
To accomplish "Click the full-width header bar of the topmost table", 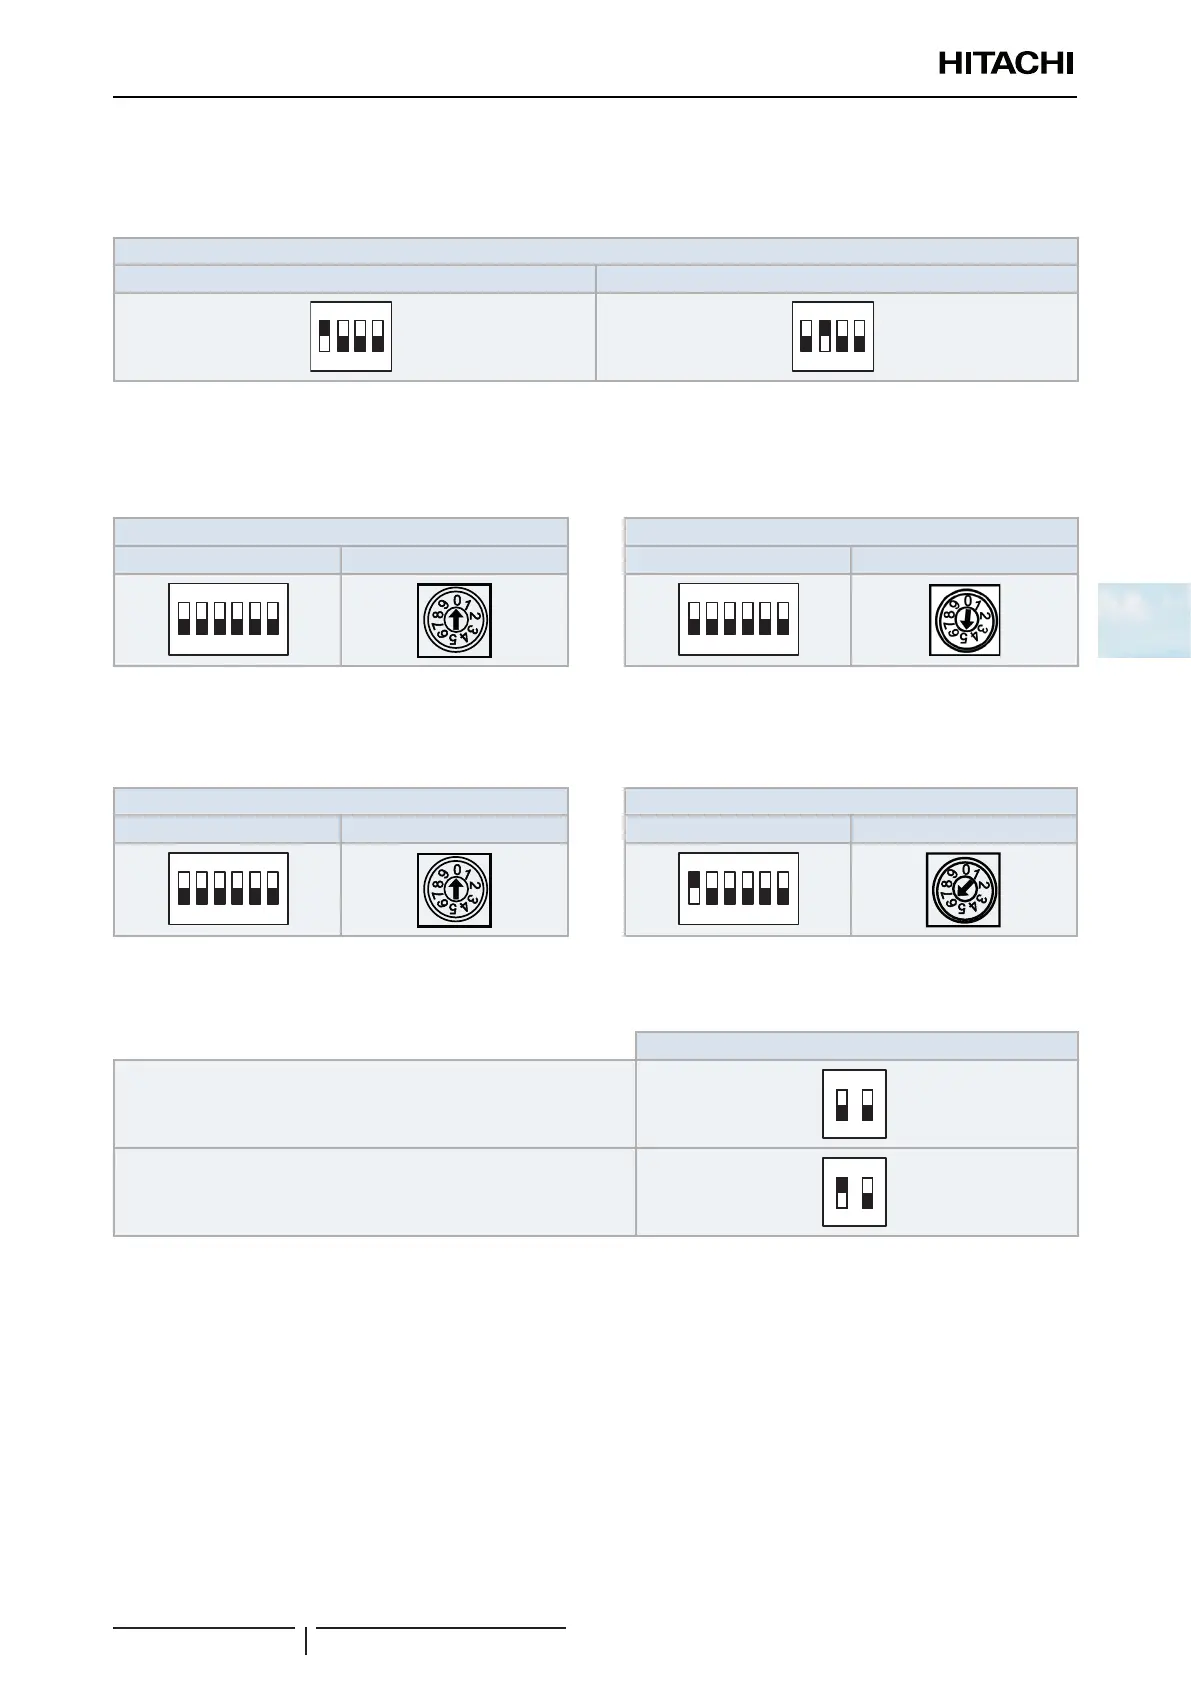I will coord(596,251).
